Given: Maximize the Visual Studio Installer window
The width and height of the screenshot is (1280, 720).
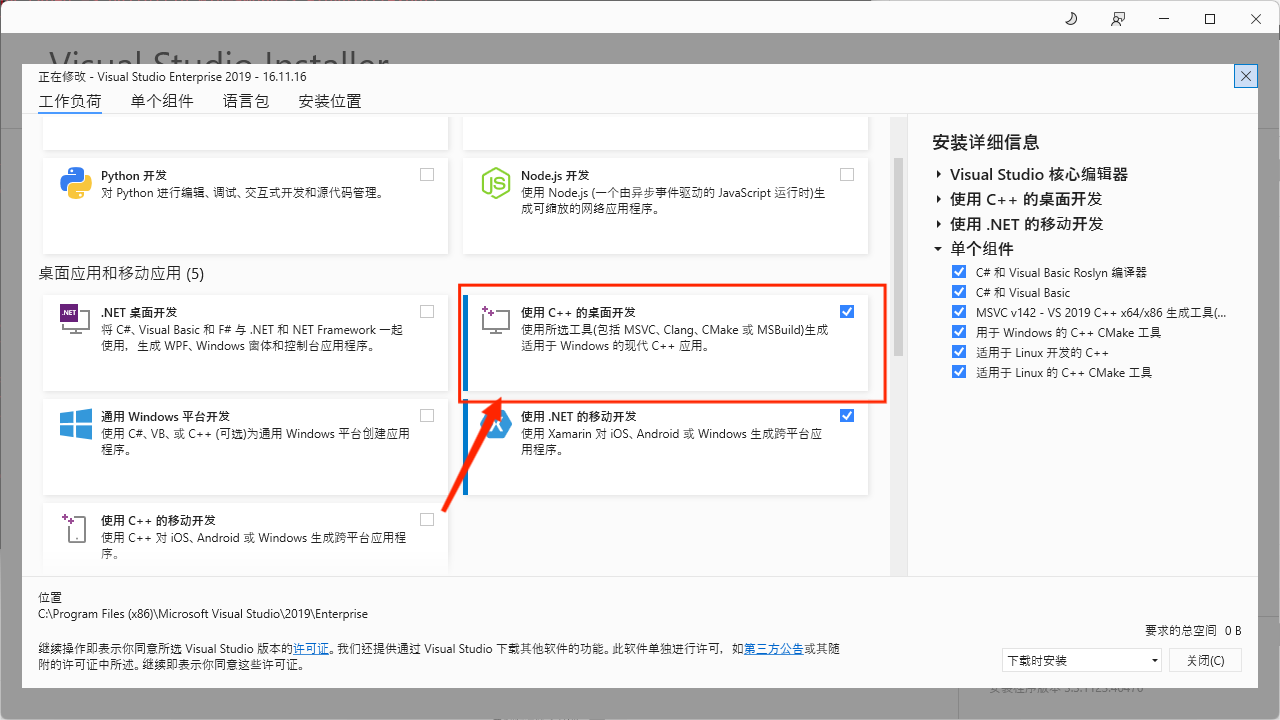Looking at the screenshot, I should (1210, 19).
